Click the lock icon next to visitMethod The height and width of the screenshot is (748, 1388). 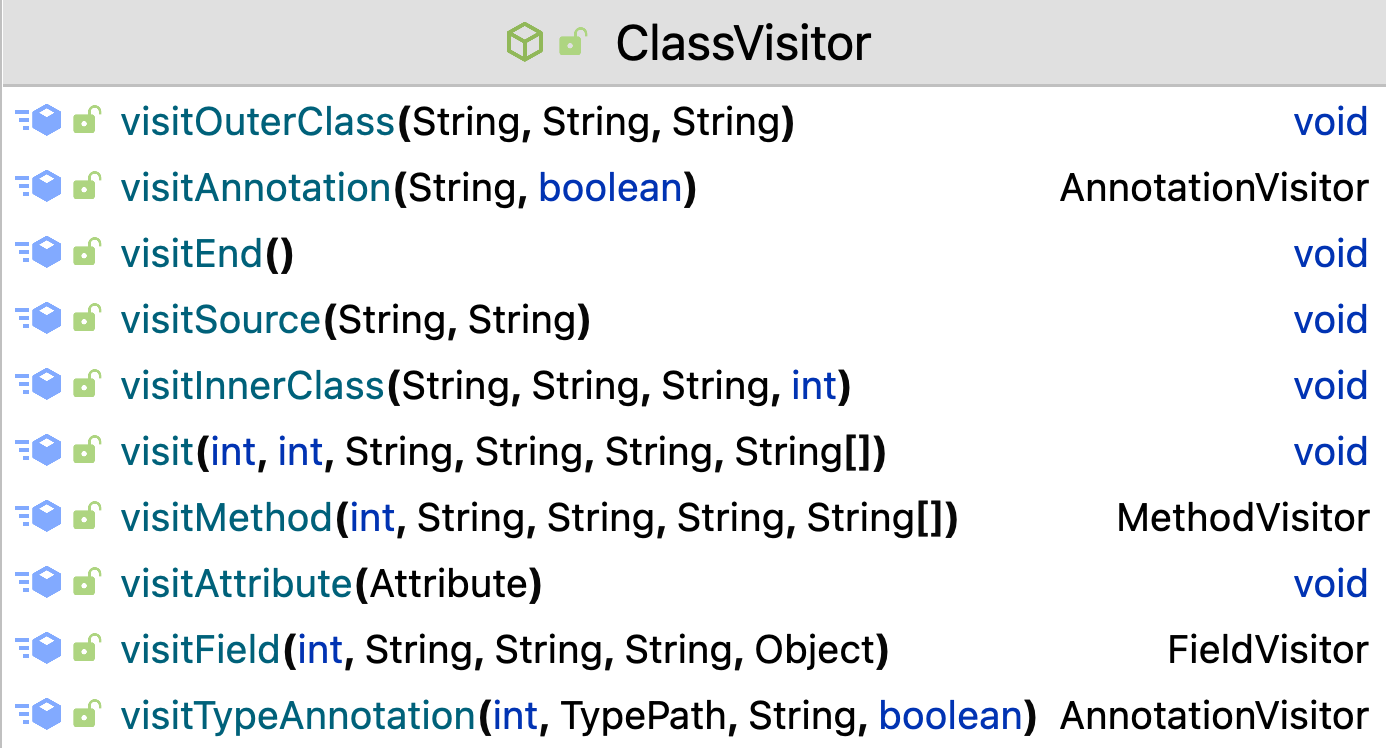coord(87,518)
